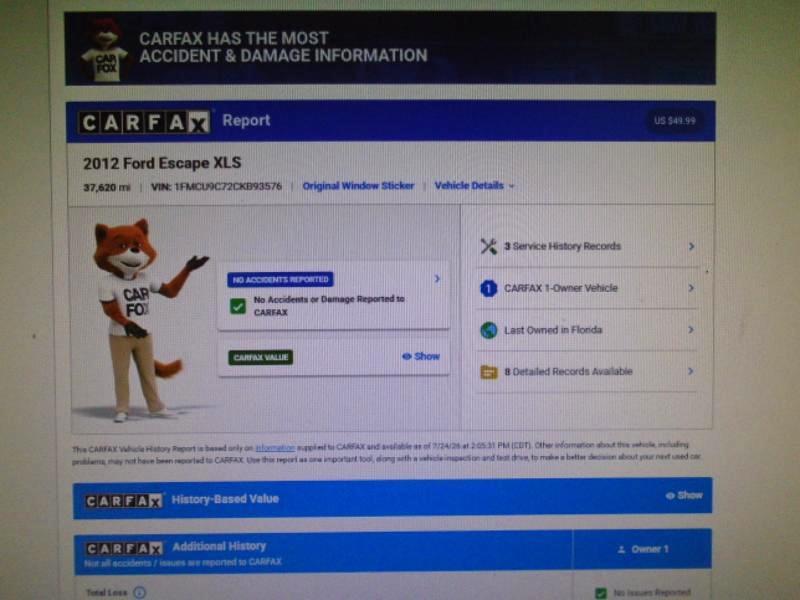Click the wrench Service History icon
The width and height of the screenshot is (800, 600).
[x=488, y=246]
